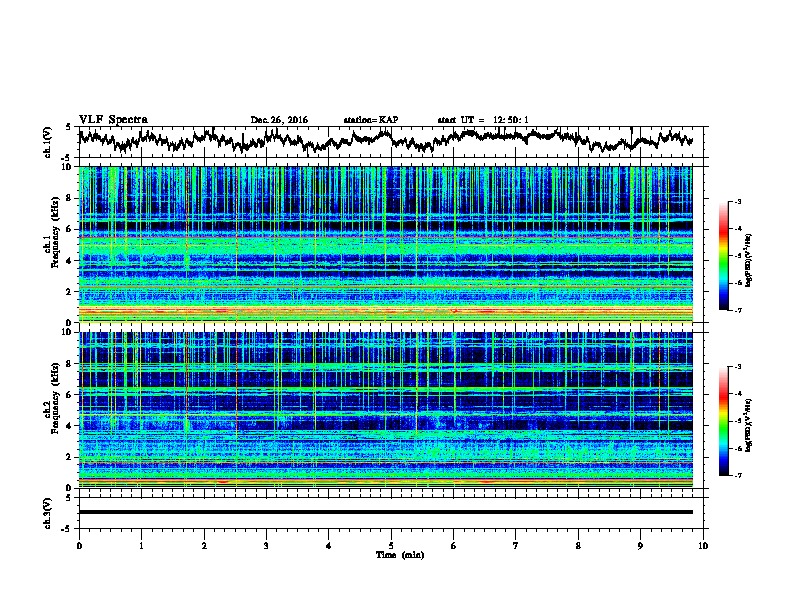This screenshot has width=792, height=612.
Task: Select the "start UT = 12:50: 1" text
Action: click(x=483, y=120)
